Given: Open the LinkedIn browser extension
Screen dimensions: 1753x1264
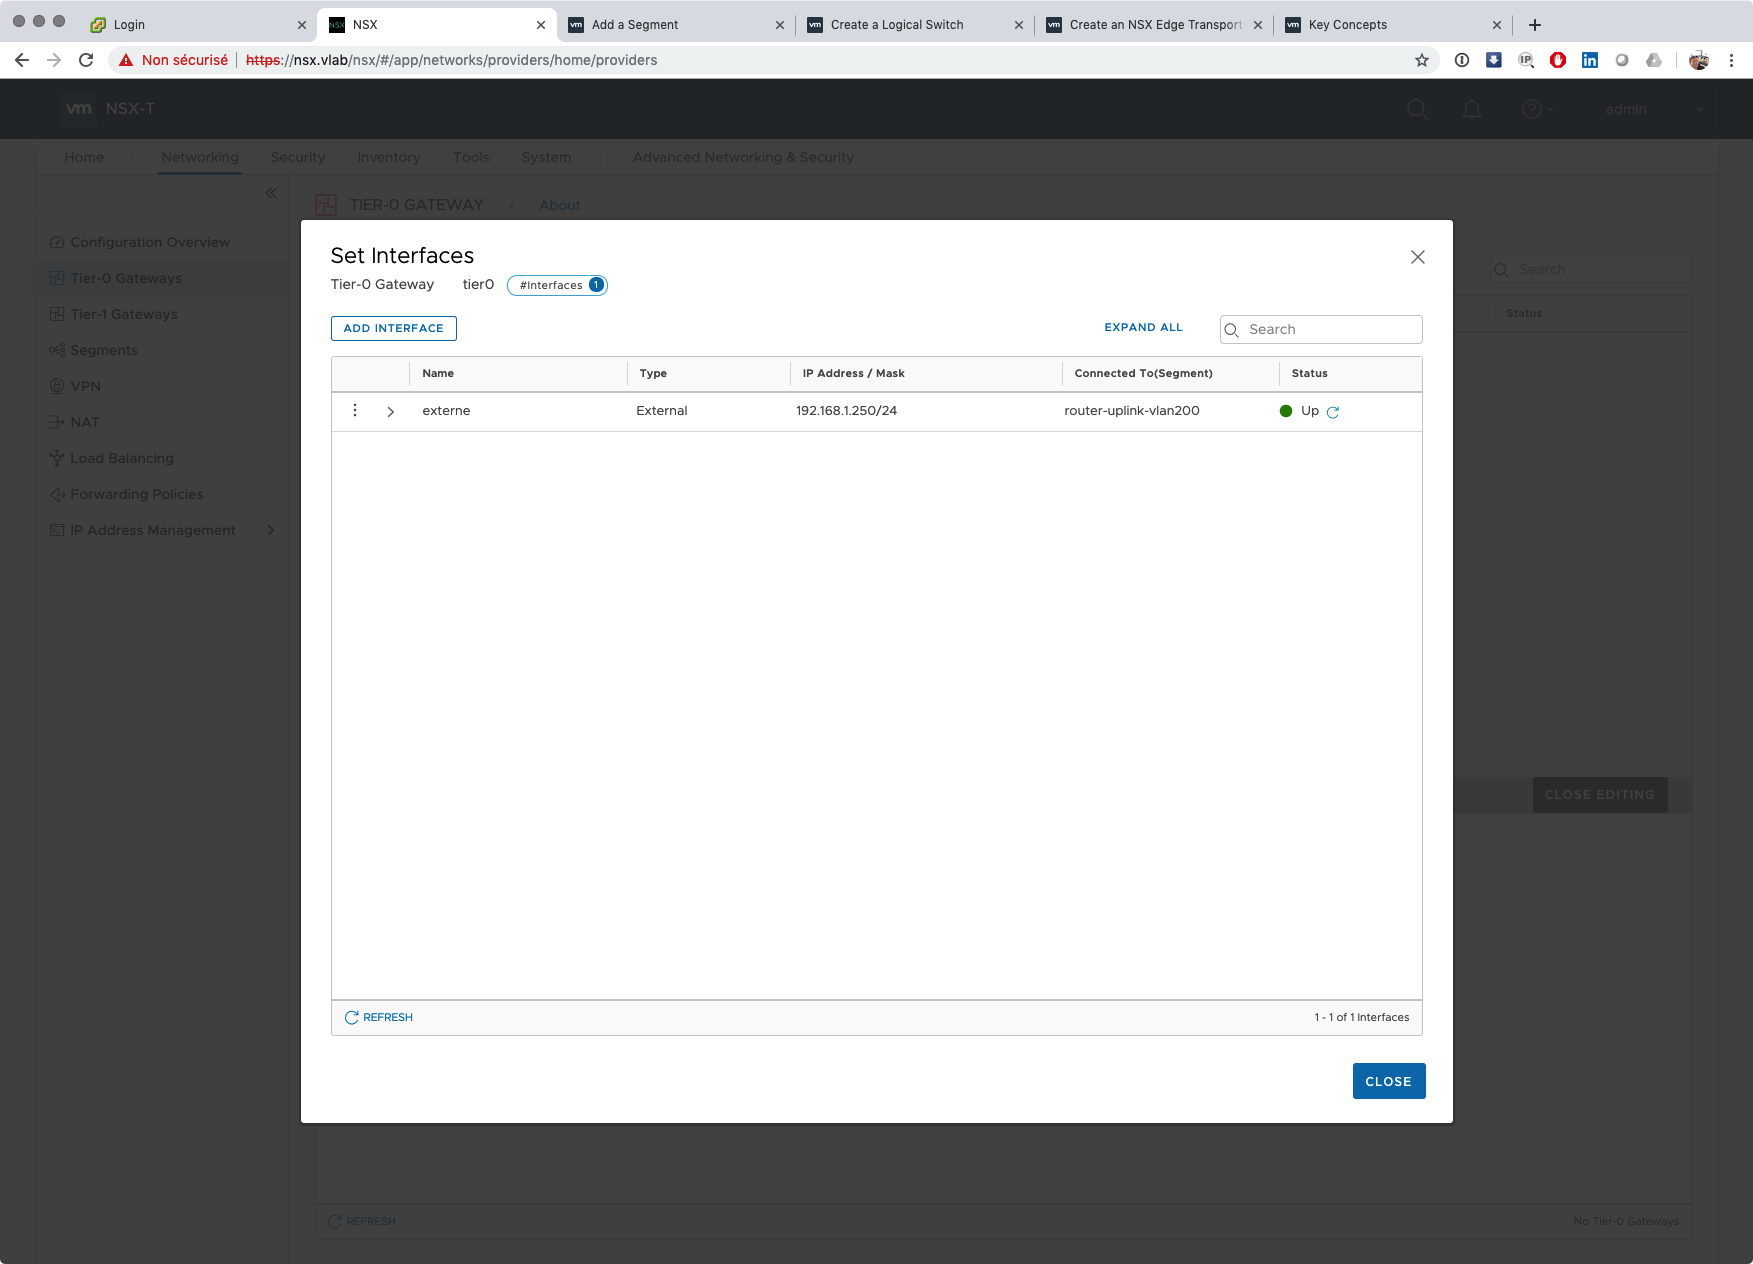Looking at the screenshot, I should pyautogui.click(x=1590, y=60).
